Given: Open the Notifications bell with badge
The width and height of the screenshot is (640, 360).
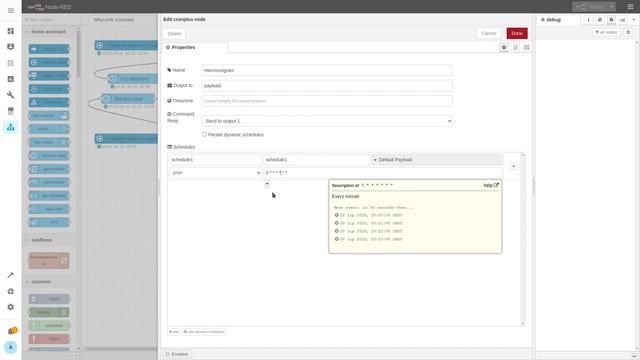Looking at the screenshot, I should point(12,331).
